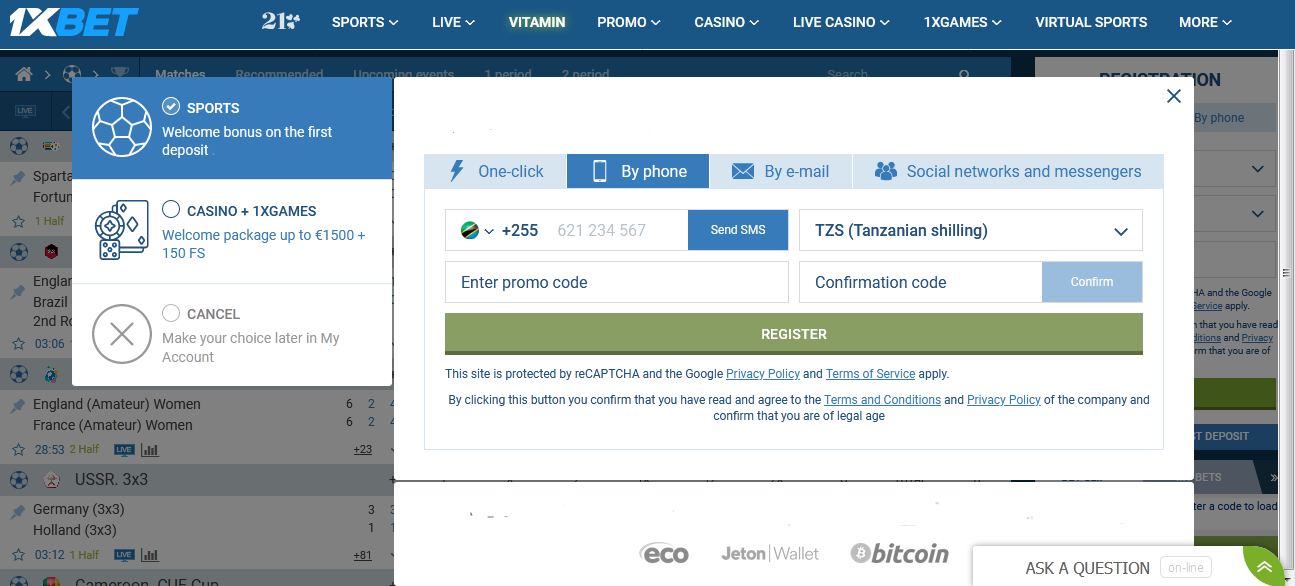Image resolution: width=1295 pixels, height=586 pixels.
Task: Open the +81 more markets link
Action: point(363,555)
